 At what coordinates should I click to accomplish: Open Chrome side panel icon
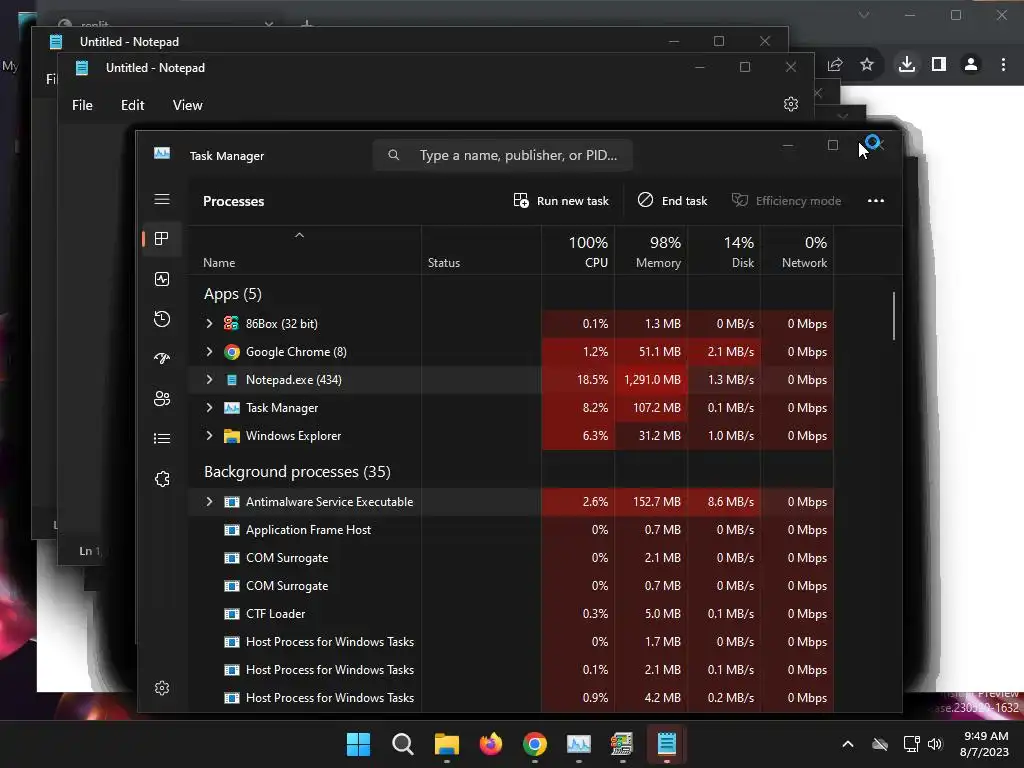click(x=939, y=64)
